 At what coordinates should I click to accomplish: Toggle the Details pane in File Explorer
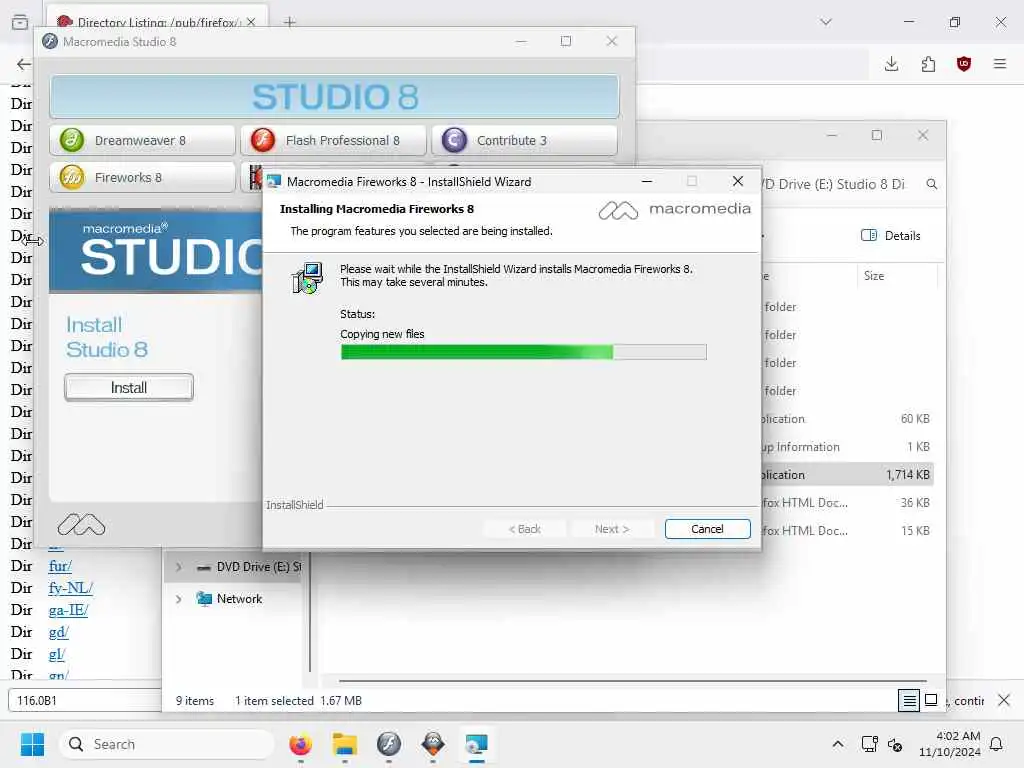pos(891,236)
